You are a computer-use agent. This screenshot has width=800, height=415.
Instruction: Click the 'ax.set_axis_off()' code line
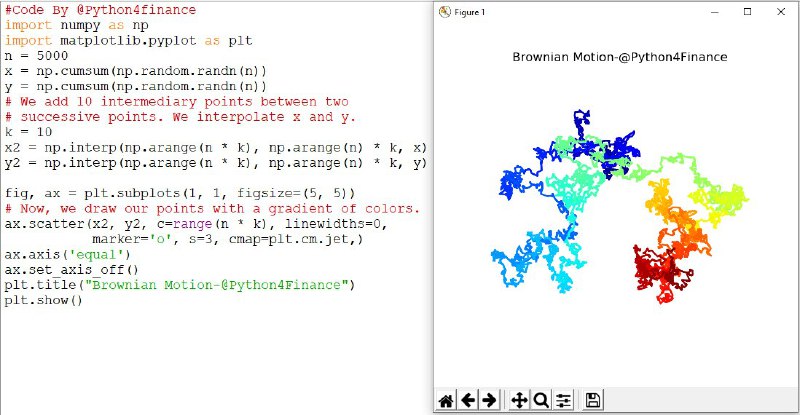pyautogui.click(x=71, y=270)
